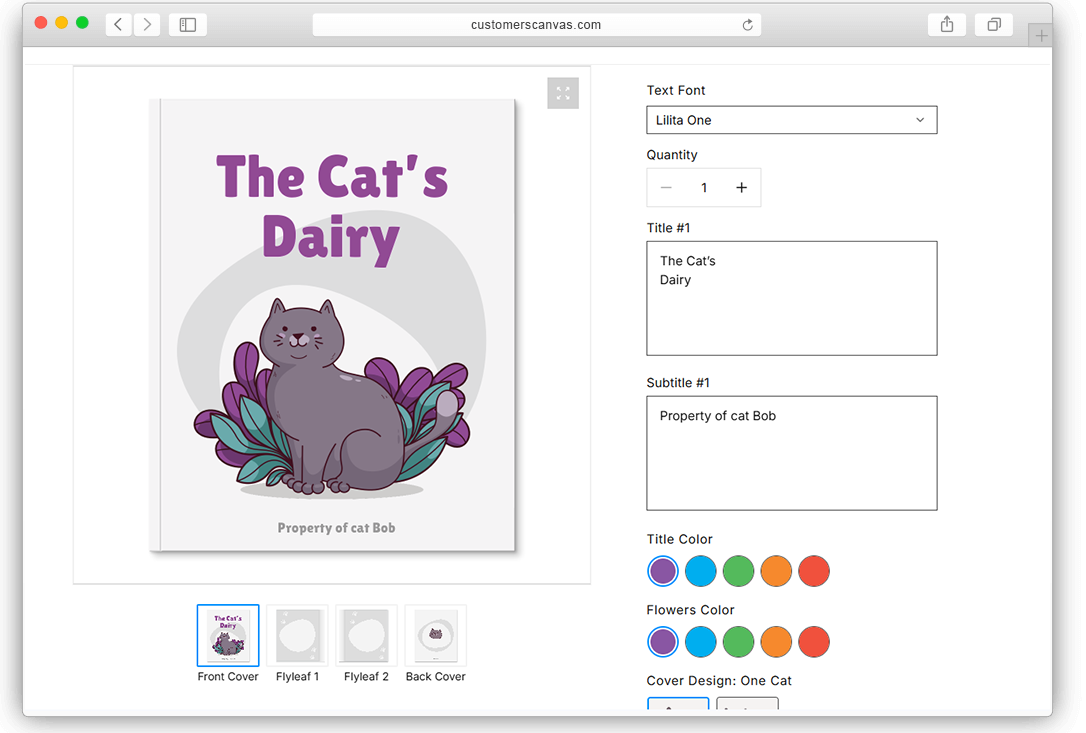Pick the green Flowers Color swatch
The width and height of the screenshot is (1086, 733).
point(738,642)
